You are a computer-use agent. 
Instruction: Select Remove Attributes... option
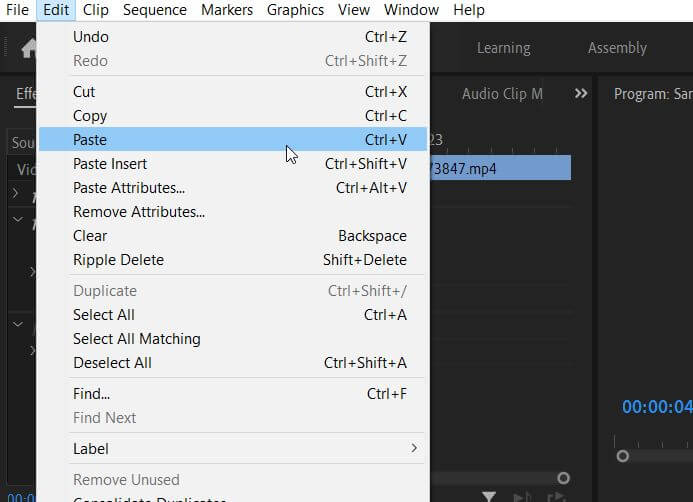coord(139,212)
